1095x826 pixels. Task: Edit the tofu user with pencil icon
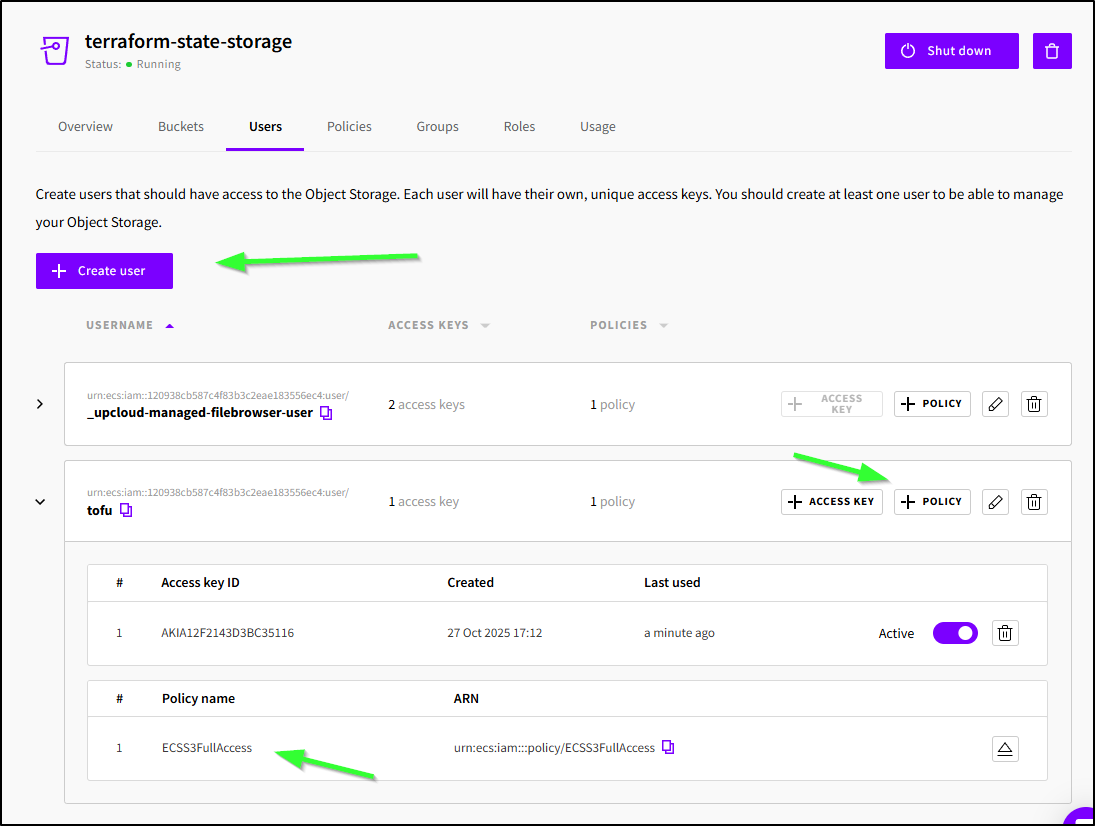[x=995, y=502]
